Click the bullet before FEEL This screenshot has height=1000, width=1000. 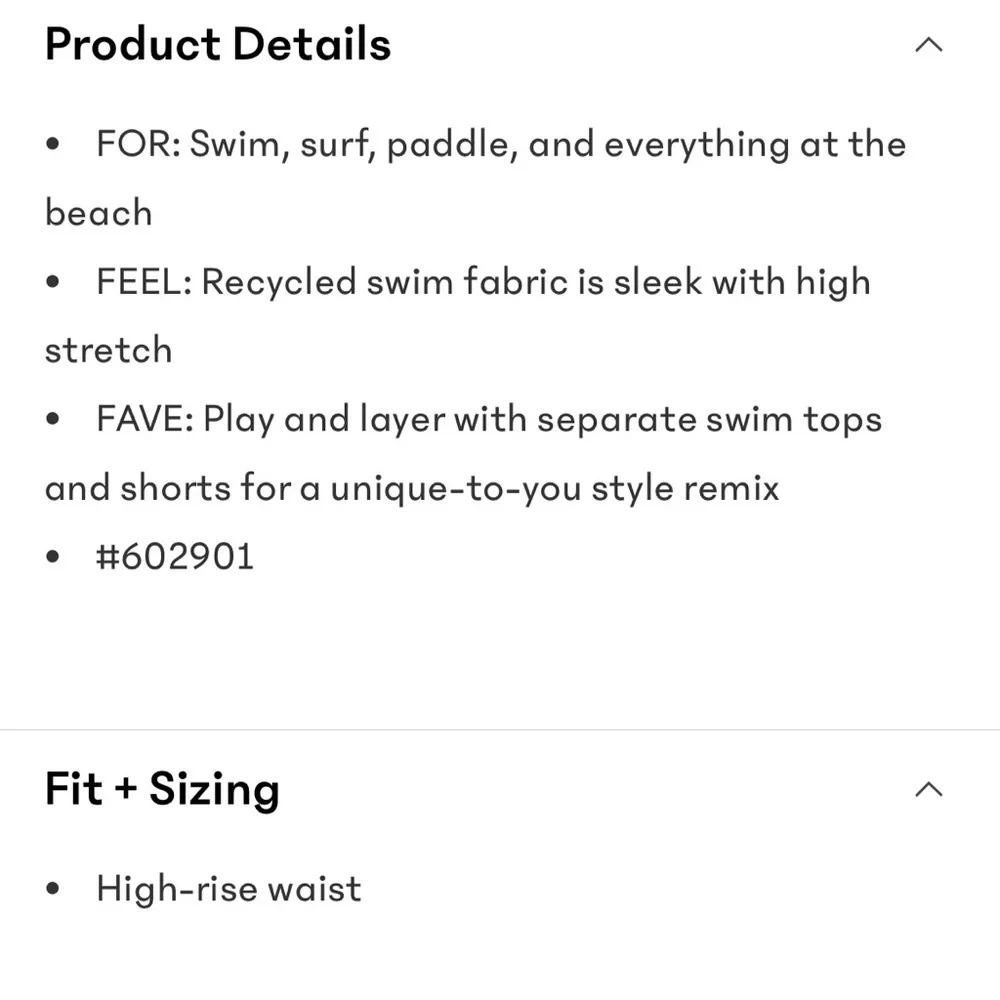point(53,282)
